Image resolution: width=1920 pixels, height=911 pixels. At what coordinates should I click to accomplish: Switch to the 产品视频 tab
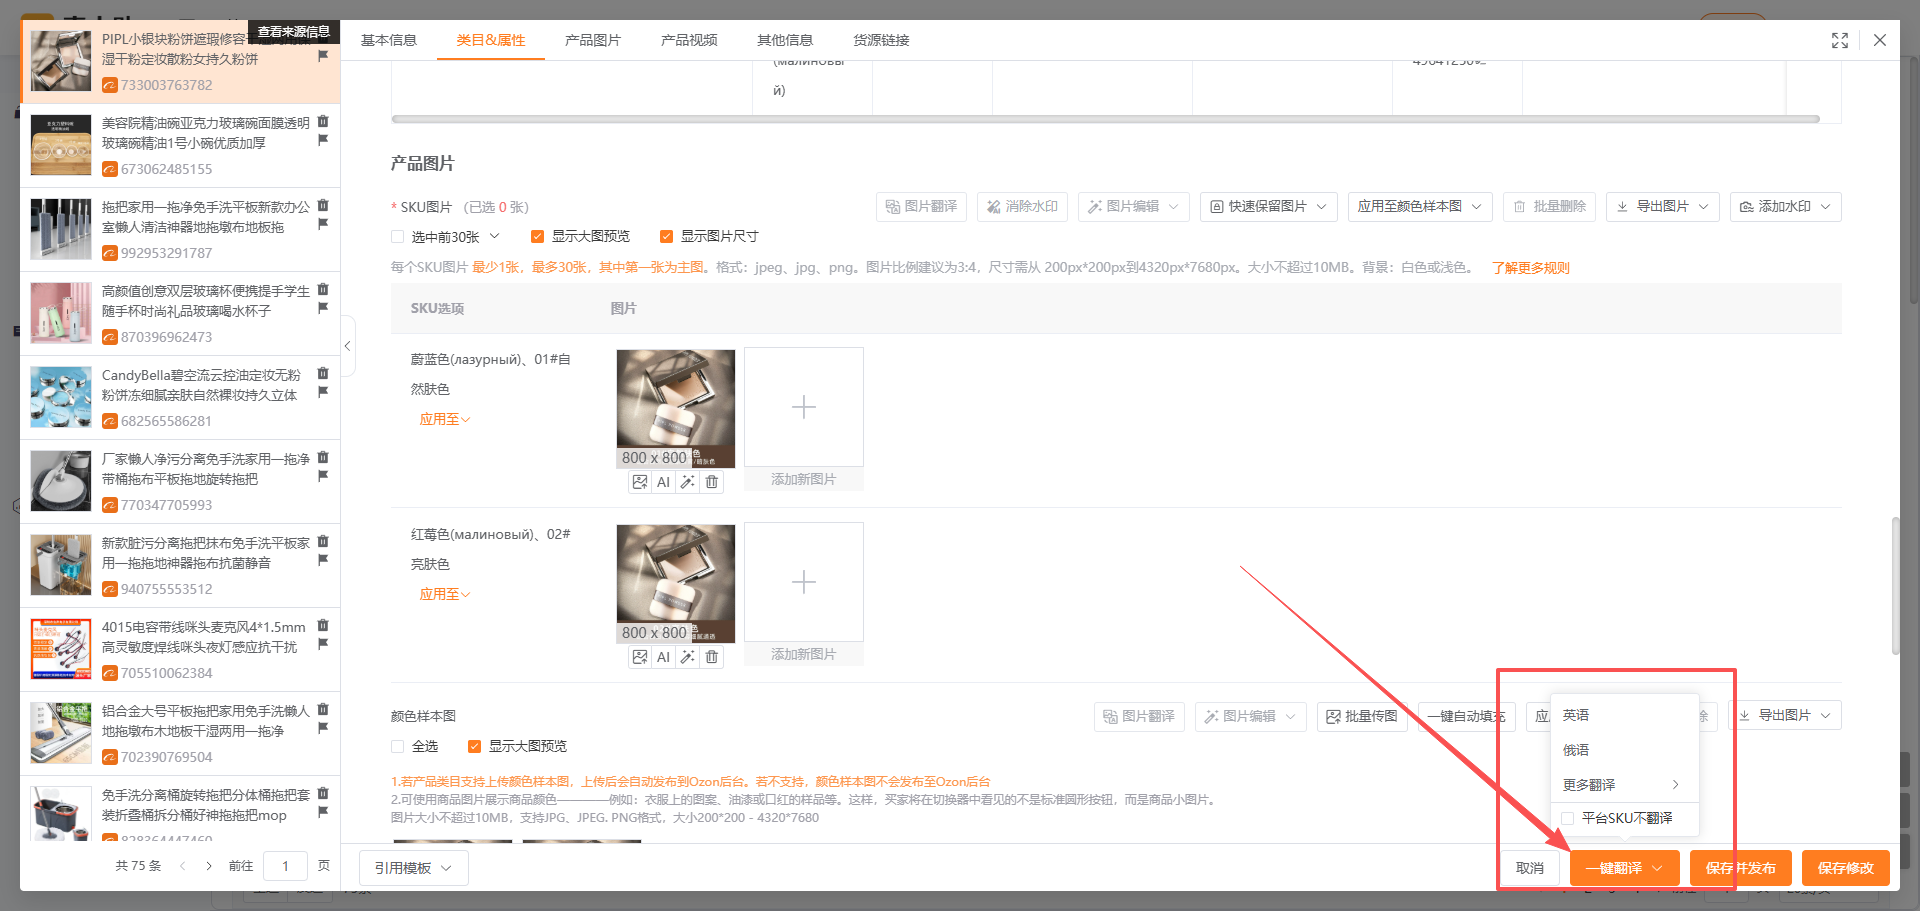coord(689,40)
